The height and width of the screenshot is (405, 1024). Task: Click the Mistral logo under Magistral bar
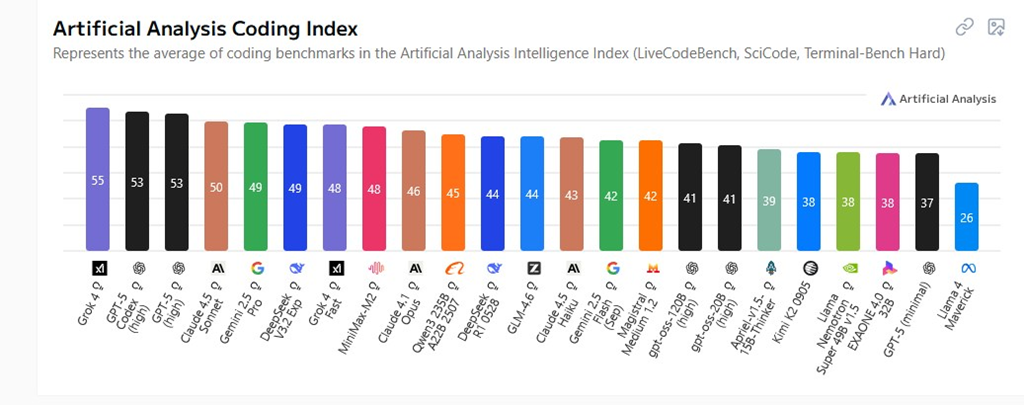651,268
